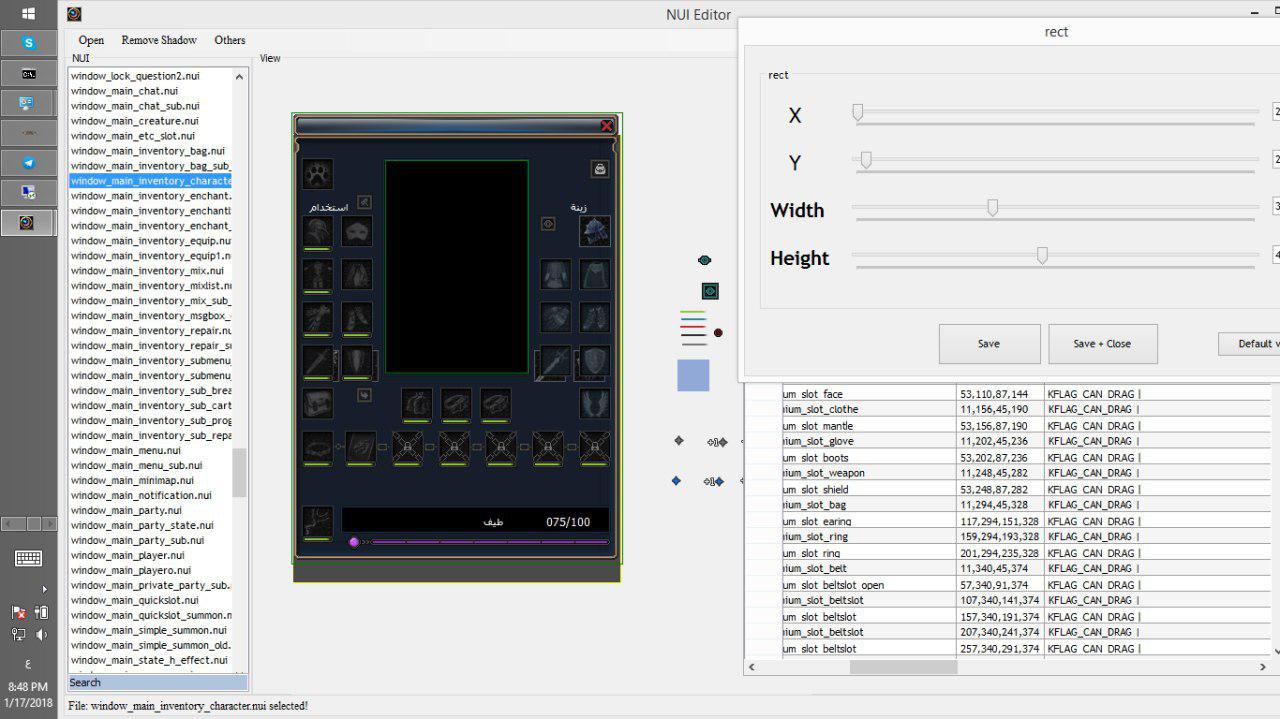Close the inventory preview with red X
1280x719 pixels.
607,126
